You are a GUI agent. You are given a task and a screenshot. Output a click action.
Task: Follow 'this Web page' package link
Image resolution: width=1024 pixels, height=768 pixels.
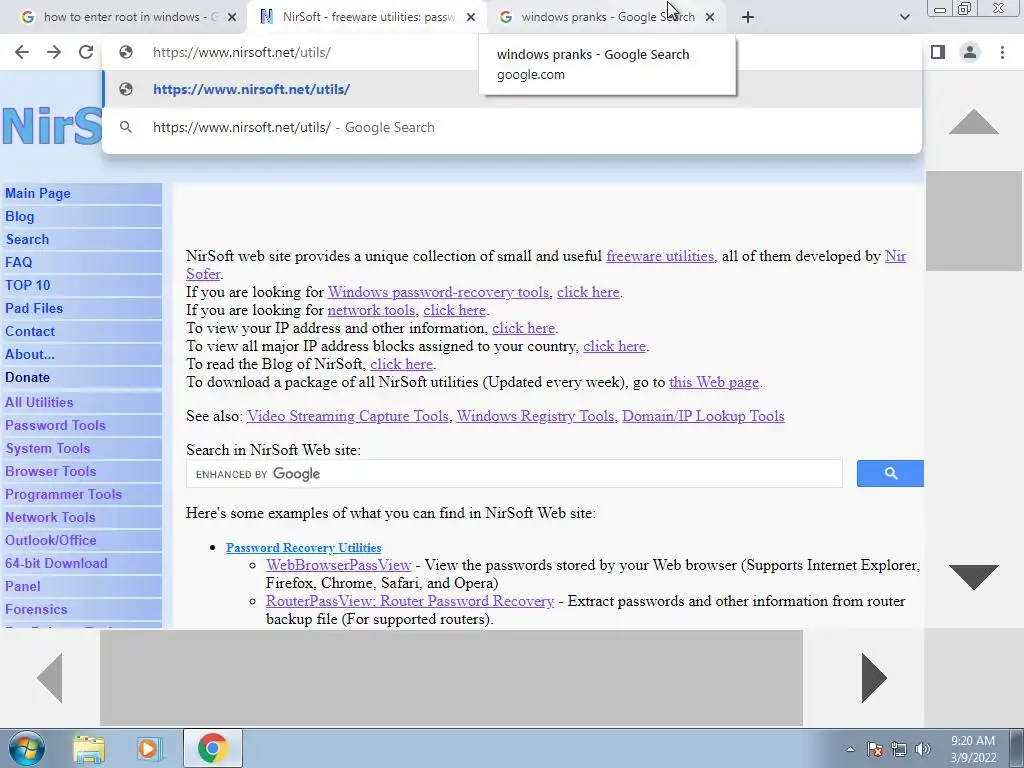click(714, 382)
